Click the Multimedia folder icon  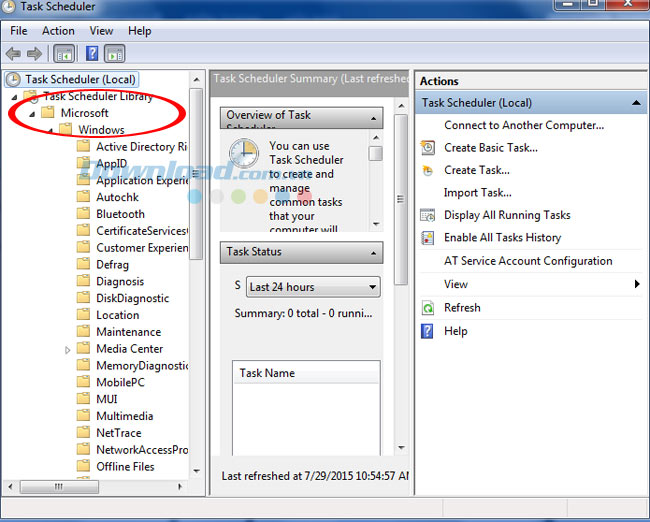(83, 415)
